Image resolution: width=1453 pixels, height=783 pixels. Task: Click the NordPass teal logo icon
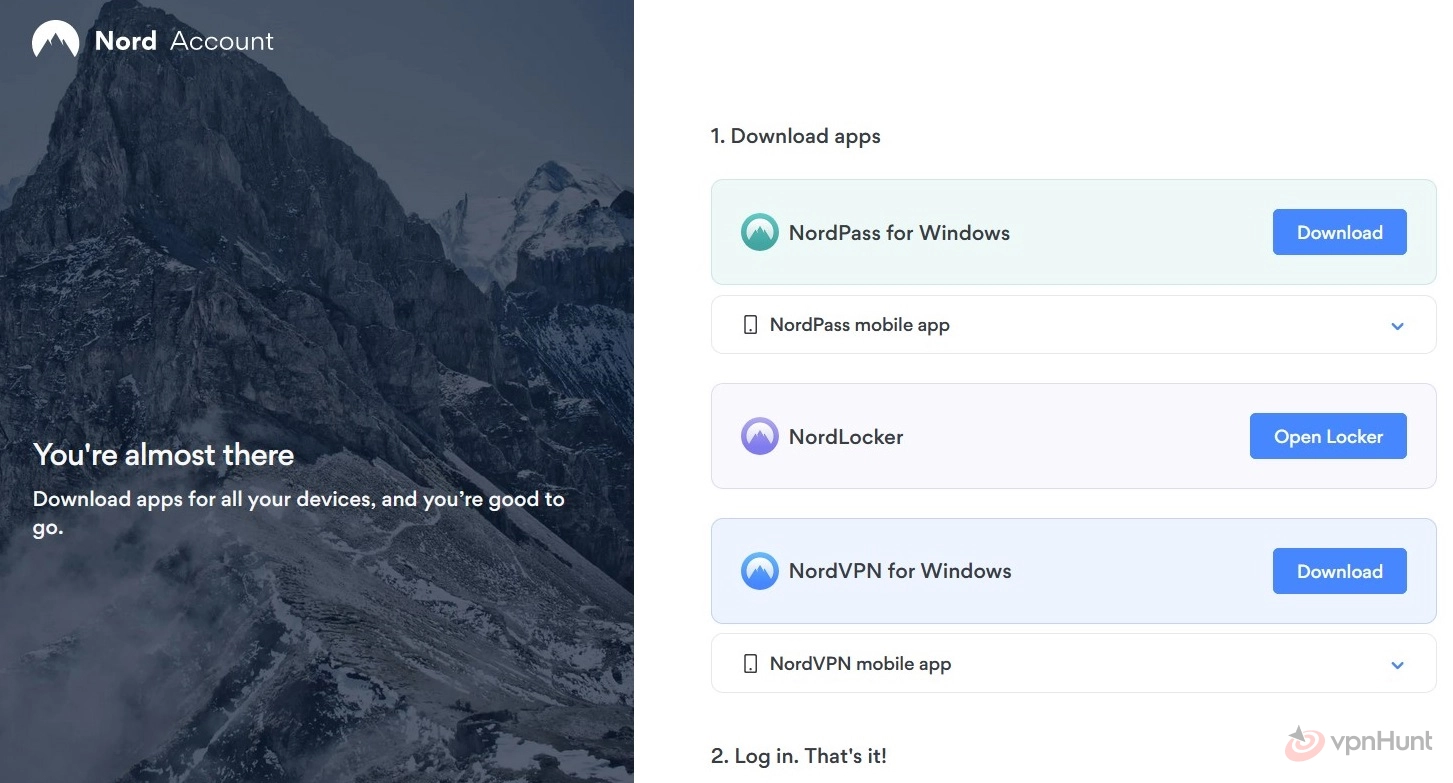760,232
